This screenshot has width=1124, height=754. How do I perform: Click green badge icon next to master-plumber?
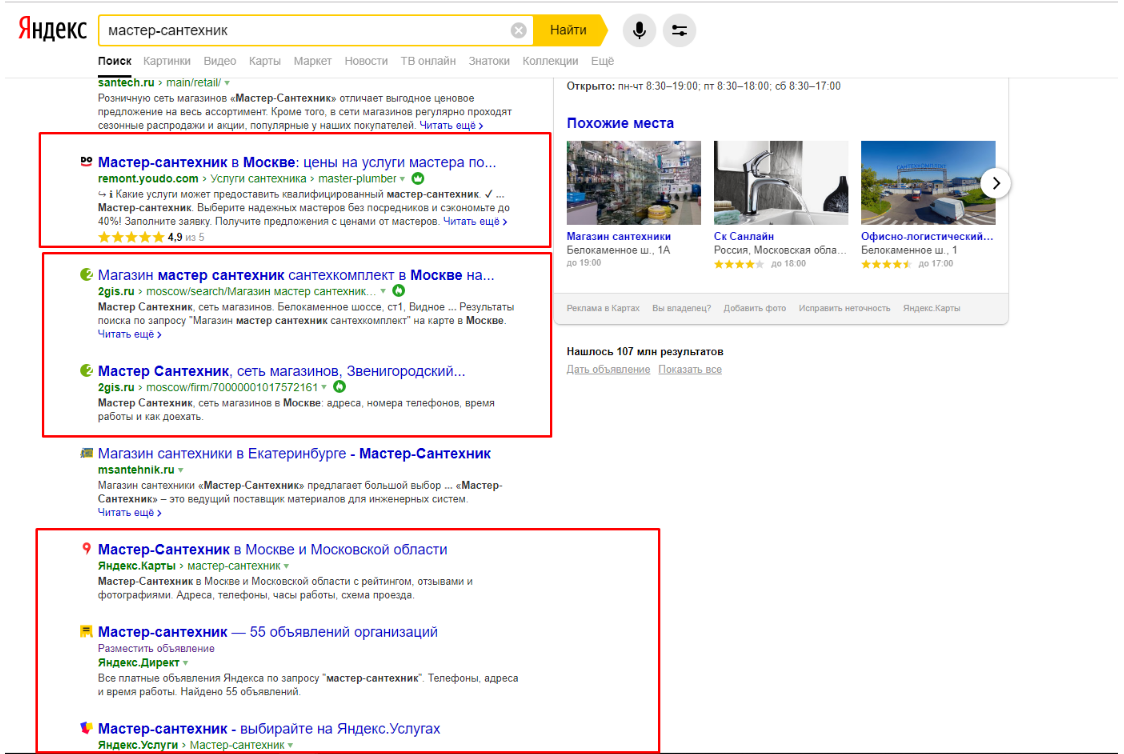(x=418, y=178)
